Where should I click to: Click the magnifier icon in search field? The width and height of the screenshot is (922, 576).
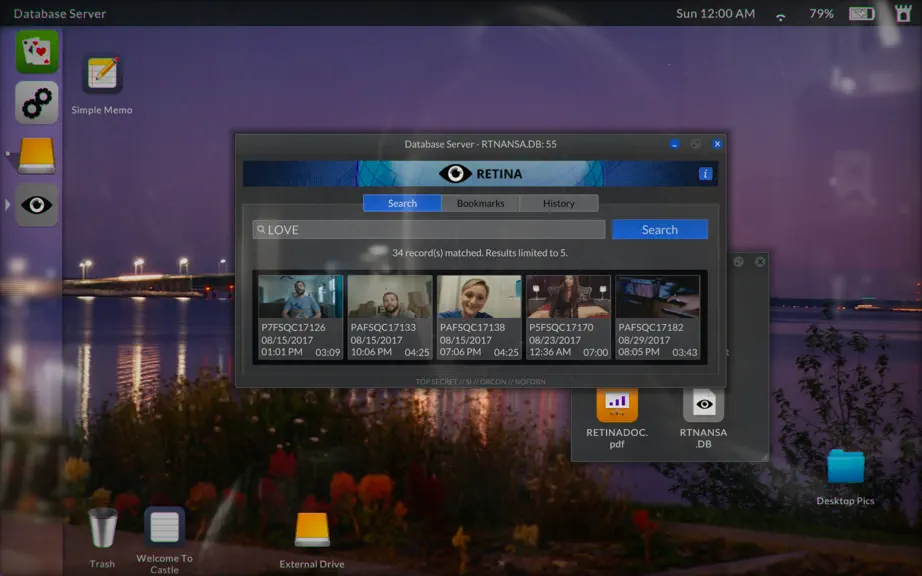click(261, 229)
